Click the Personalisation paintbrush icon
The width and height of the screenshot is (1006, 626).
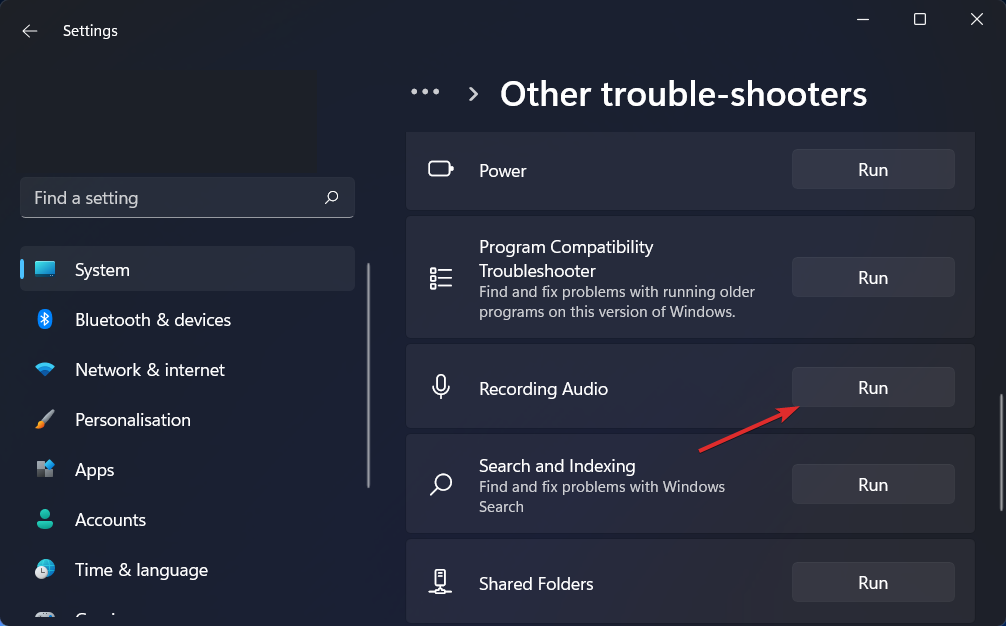pyautogui.click(x=45, y=420)
